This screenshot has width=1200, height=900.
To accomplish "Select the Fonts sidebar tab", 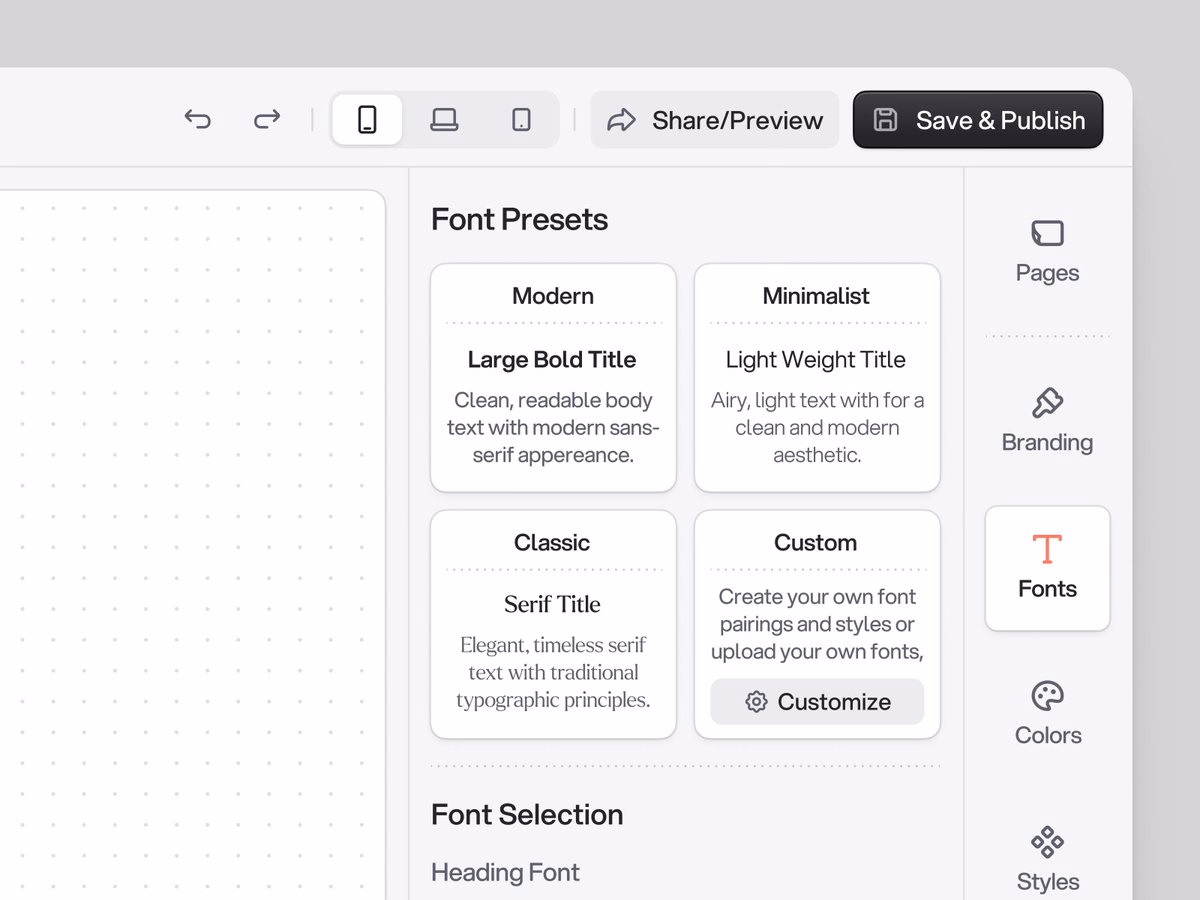I will pyautogui.click(x=1047, y=568).
